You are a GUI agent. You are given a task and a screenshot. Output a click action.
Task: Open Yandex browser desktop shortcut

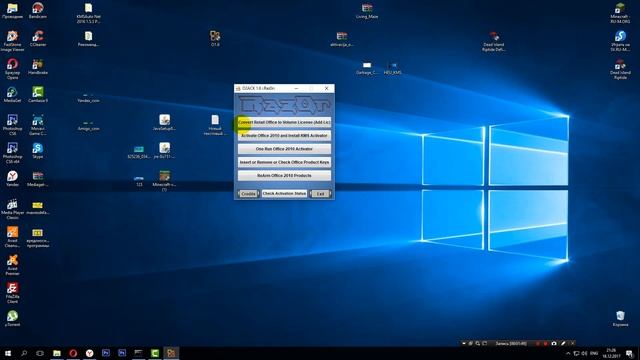[12, 178]
